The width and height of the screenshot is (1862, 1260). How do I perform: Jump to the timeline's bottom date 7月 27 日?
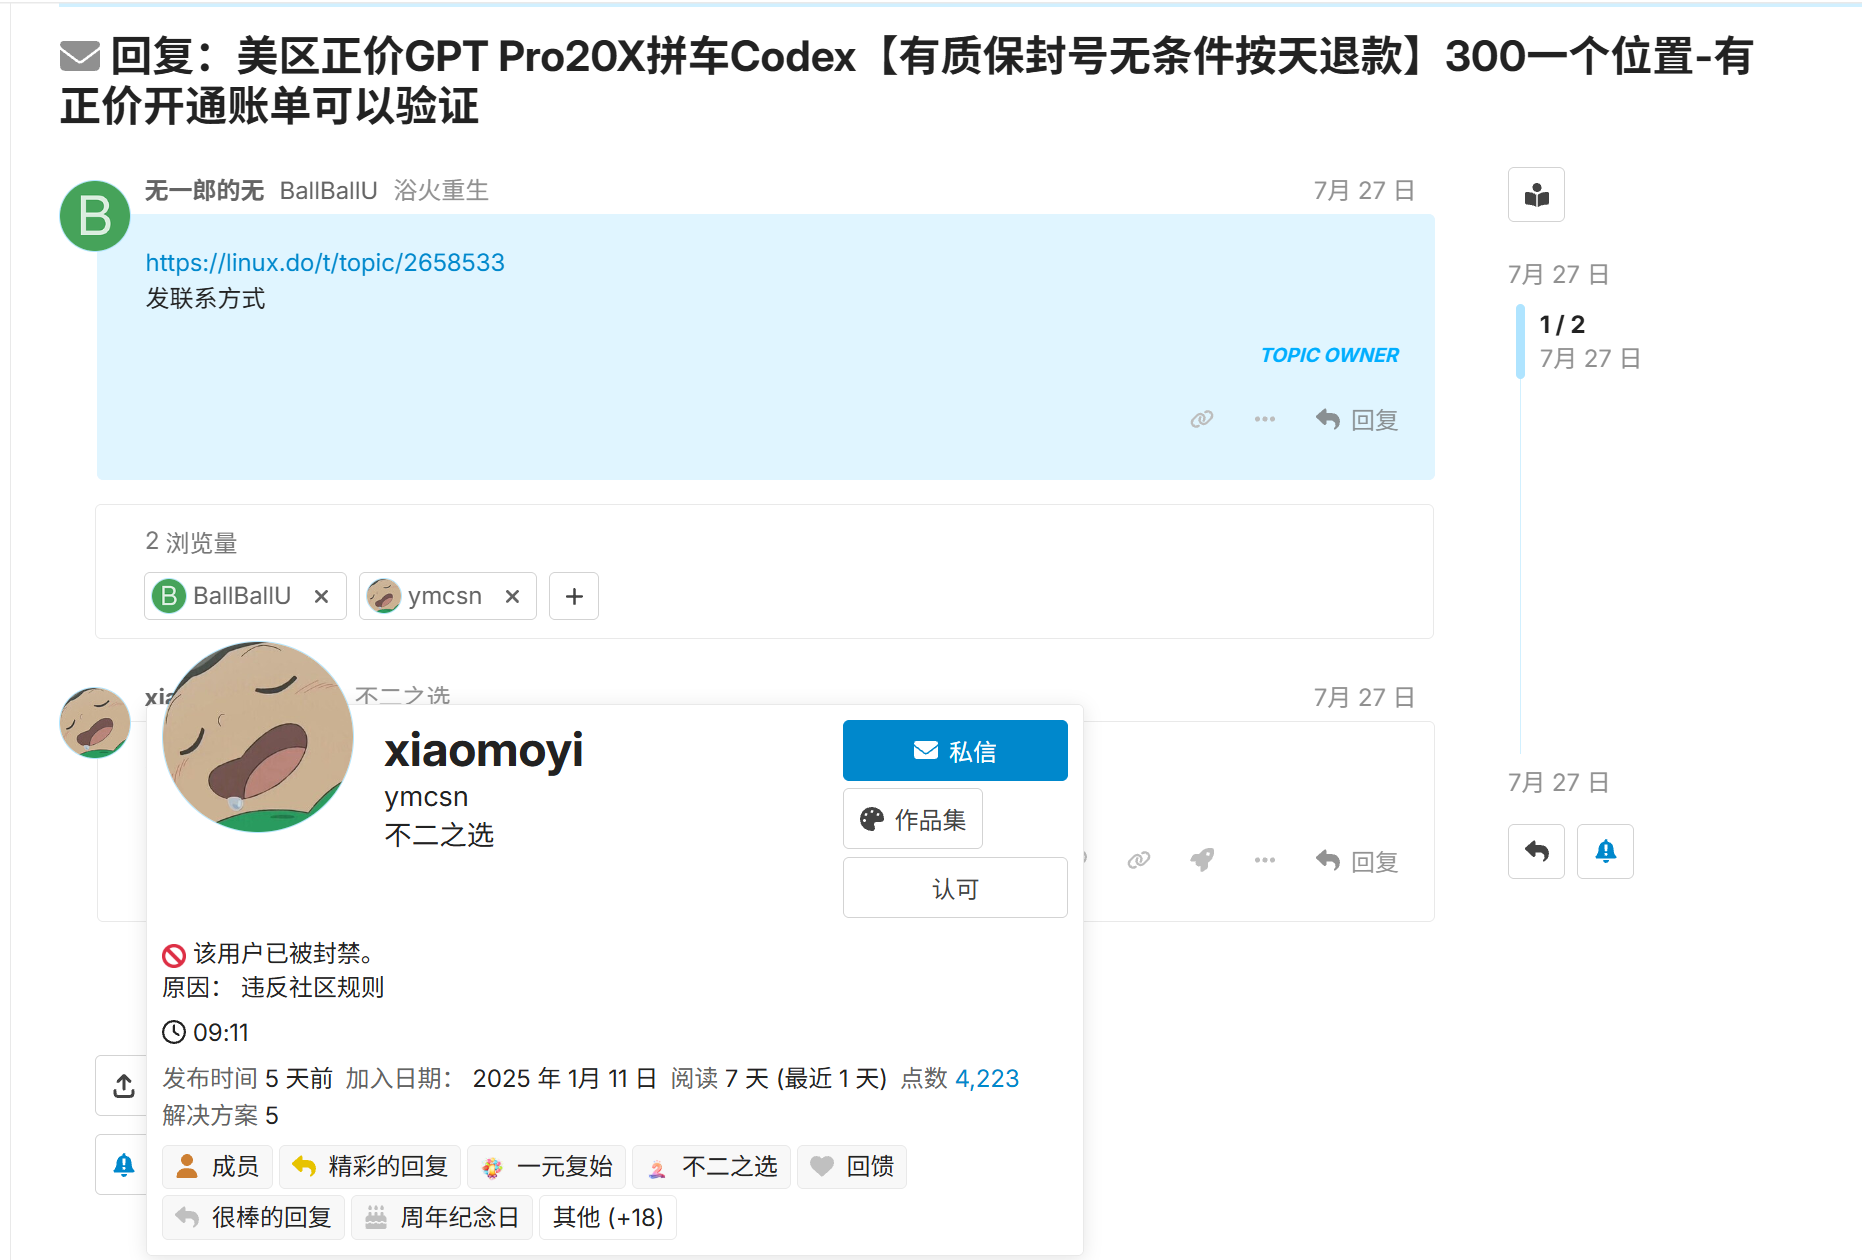(x=1558, y=782)
